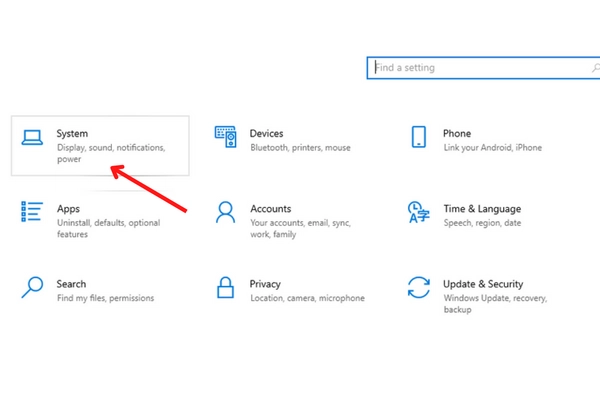The image size is (600, 400).
Task: Go to the Apps settings title
Action: click(x=69, y=209)
